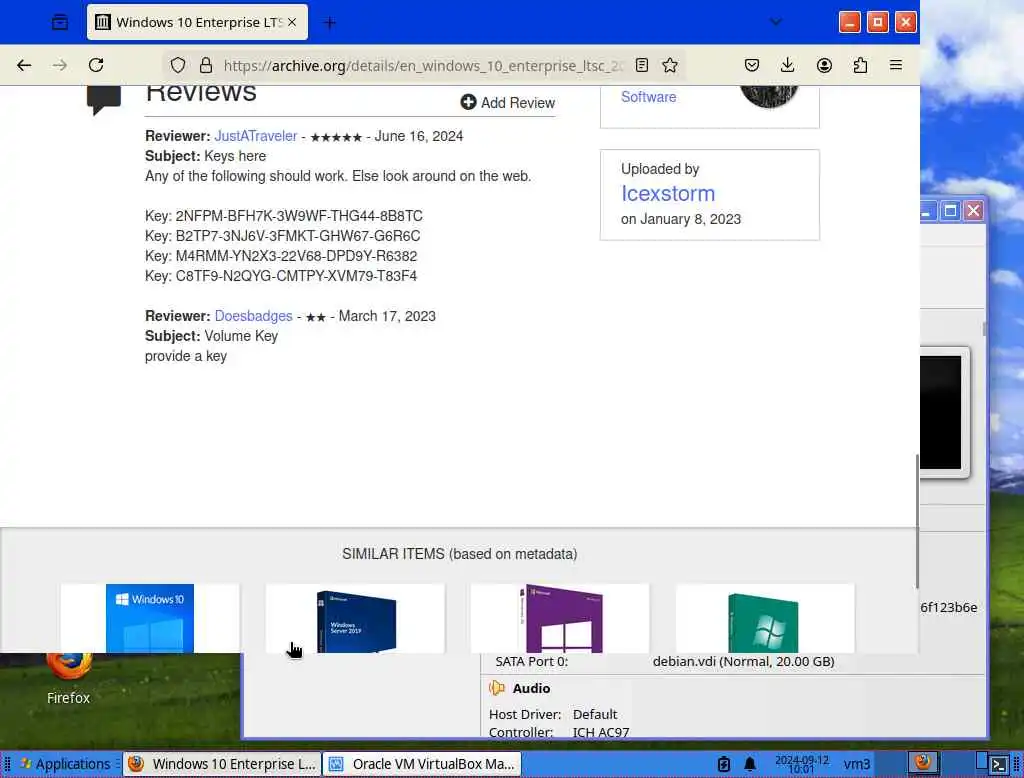
Task: Click the taskbar clock 2024-09-12
Action: 802,764
